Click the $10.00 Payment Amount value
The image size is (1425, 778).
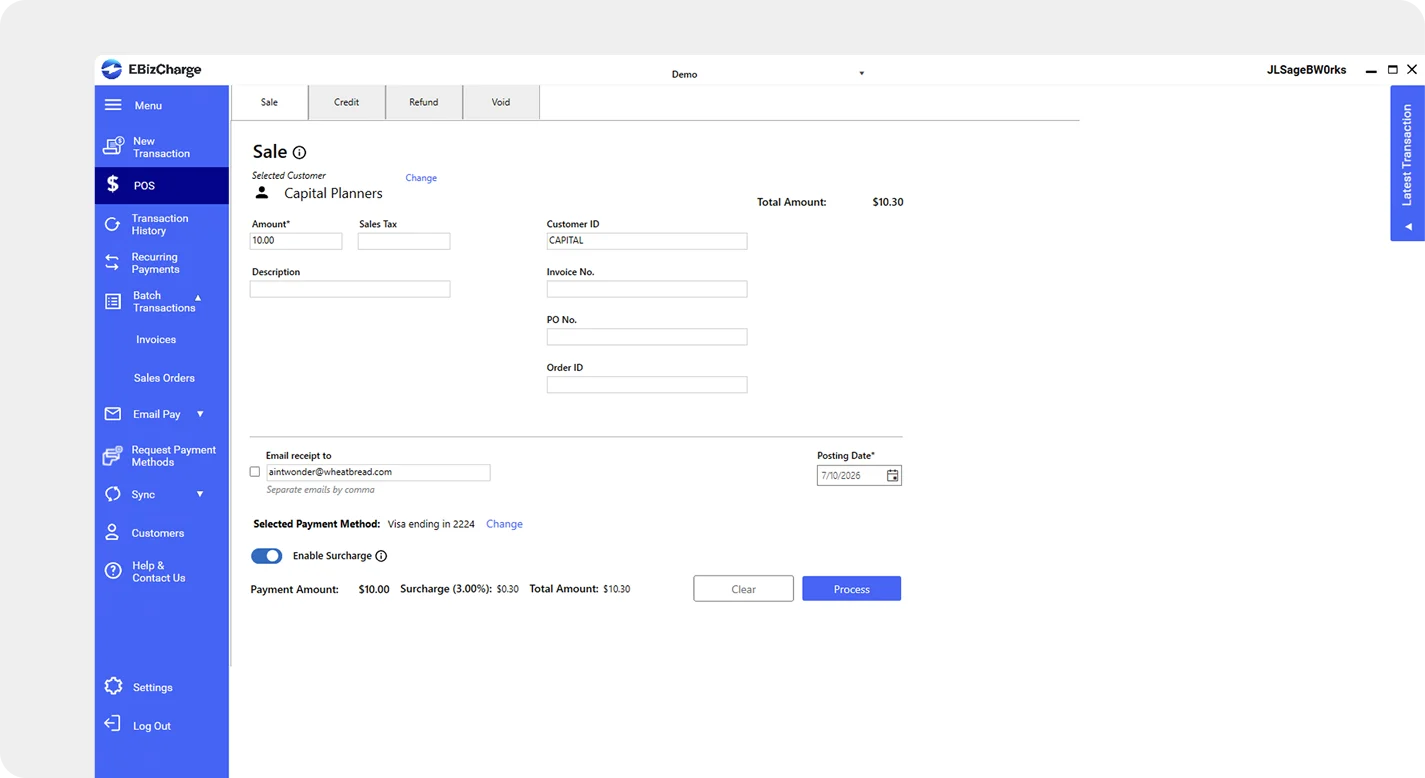pos(374,589)
